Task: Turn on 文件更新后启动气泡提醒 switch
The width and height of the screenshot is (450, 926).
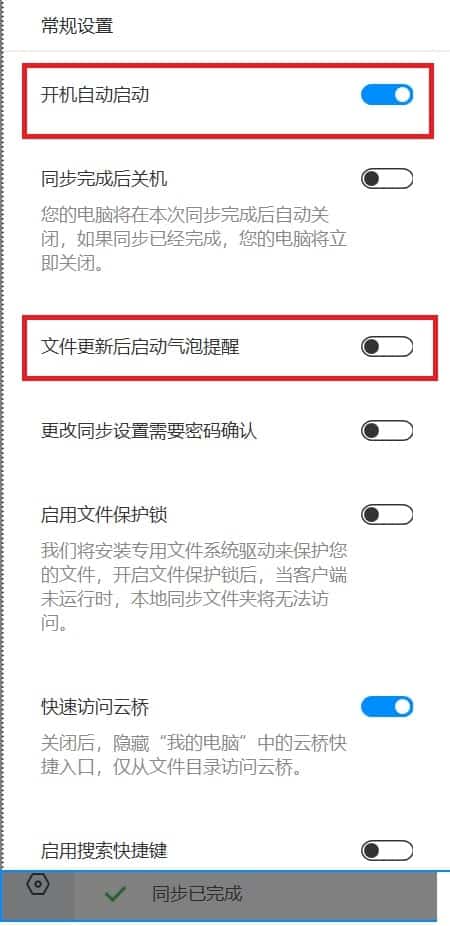Action: point(387,347)
